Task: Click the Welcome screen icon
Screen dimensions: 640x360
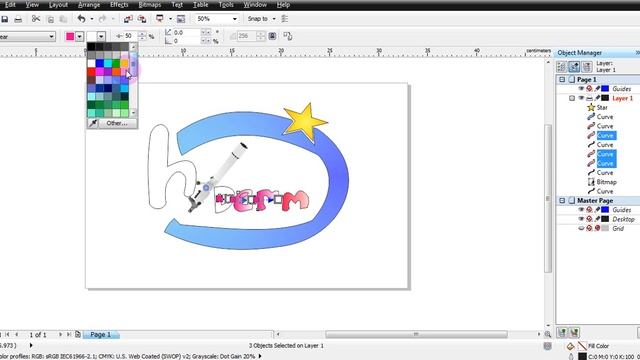Action: 181,19
